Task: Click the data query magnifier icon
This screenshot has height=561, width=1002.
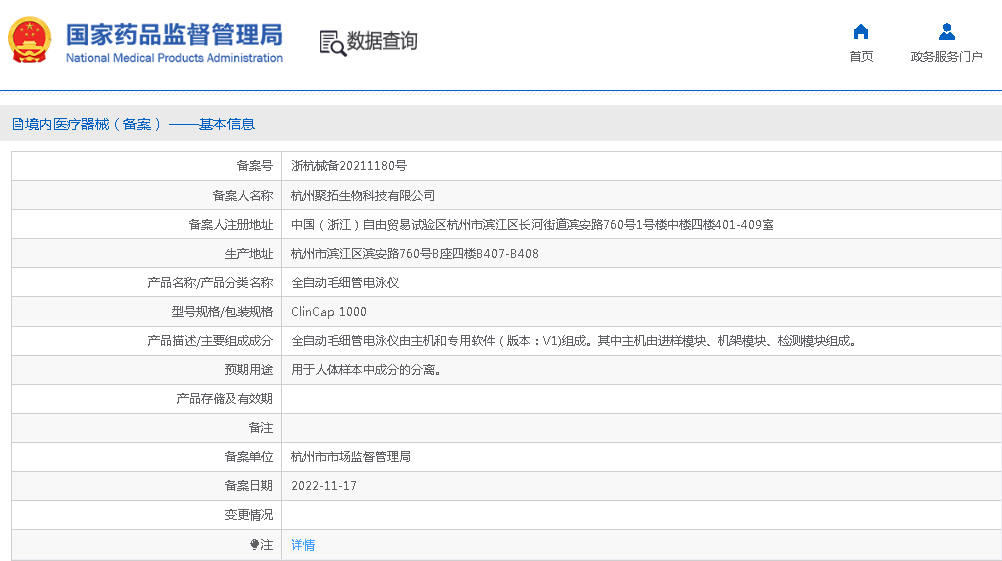Action: click(332, 42)
